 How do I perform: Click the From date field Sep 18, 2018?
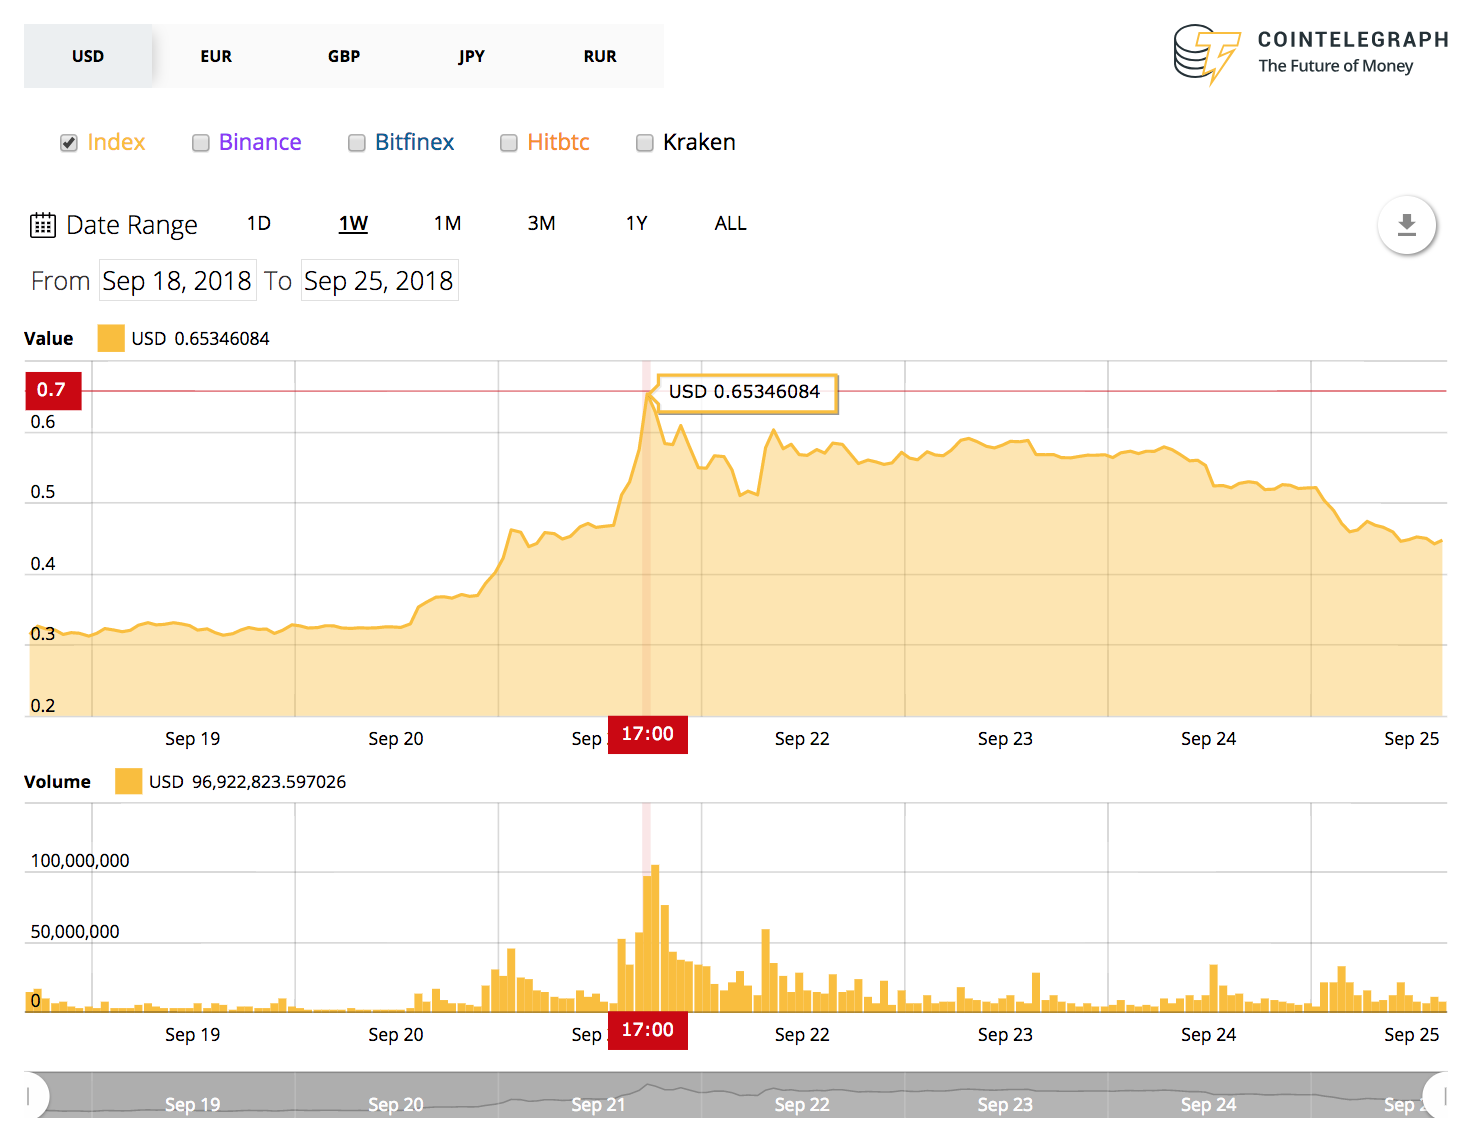coord(177,281)
